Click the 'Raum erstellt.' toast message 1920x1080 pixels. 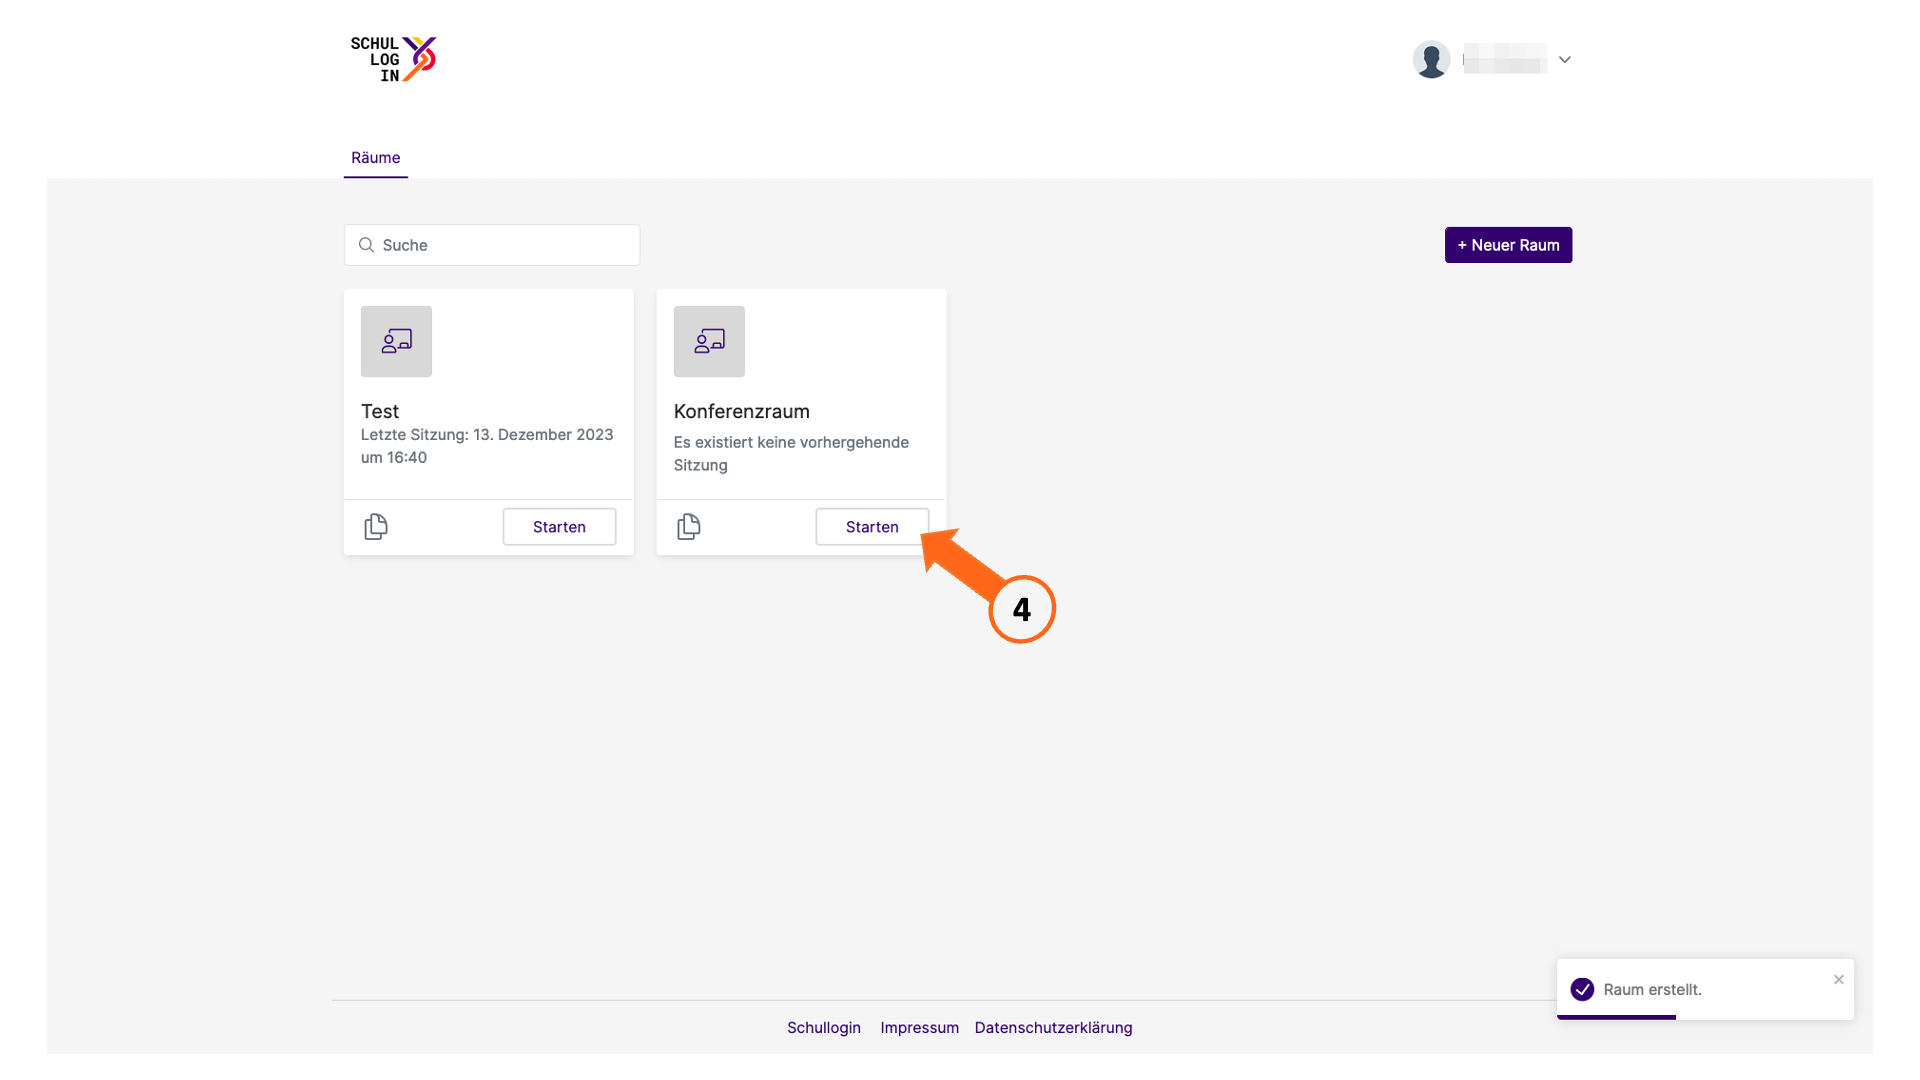pyautogui.click(x=1652, y=989)
